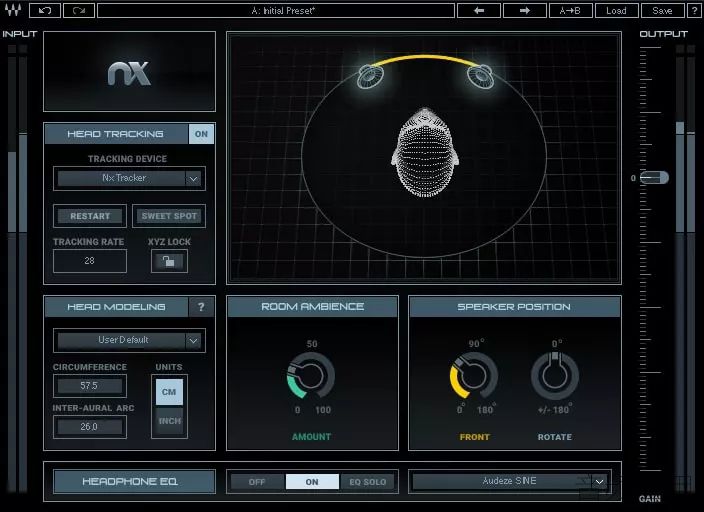Click Load in the top bar
This screenshot has height=512, width=704.
[x=616, y=10]
